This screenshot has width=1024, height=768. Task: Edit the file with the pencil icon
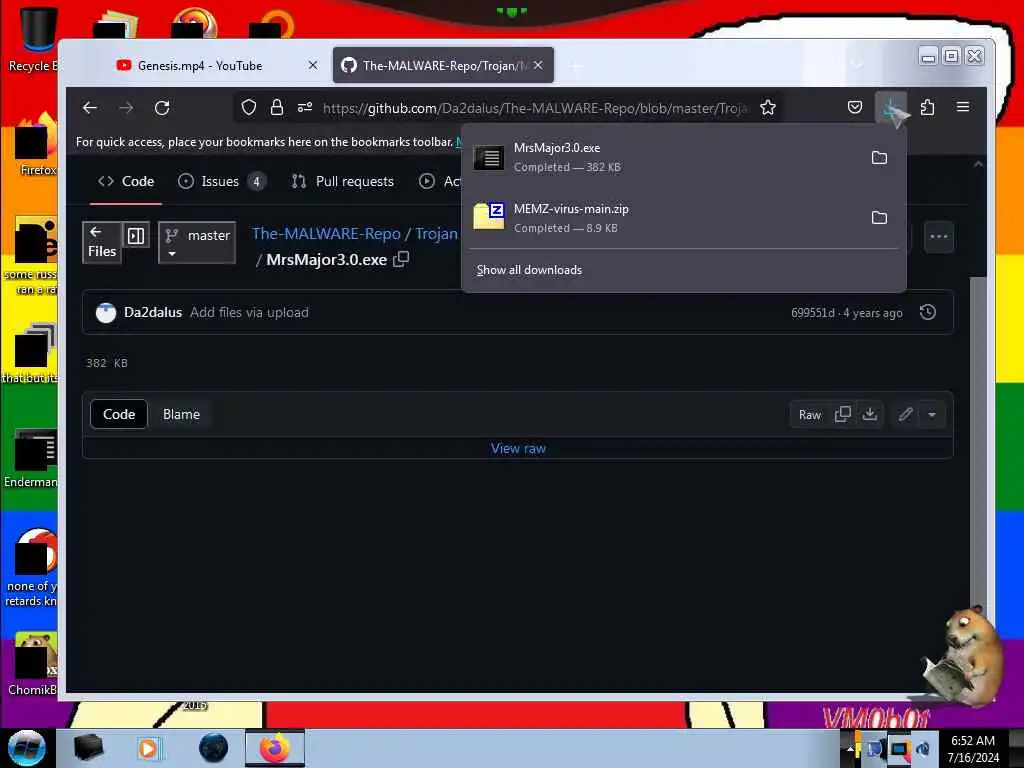(x=905, y=414)
